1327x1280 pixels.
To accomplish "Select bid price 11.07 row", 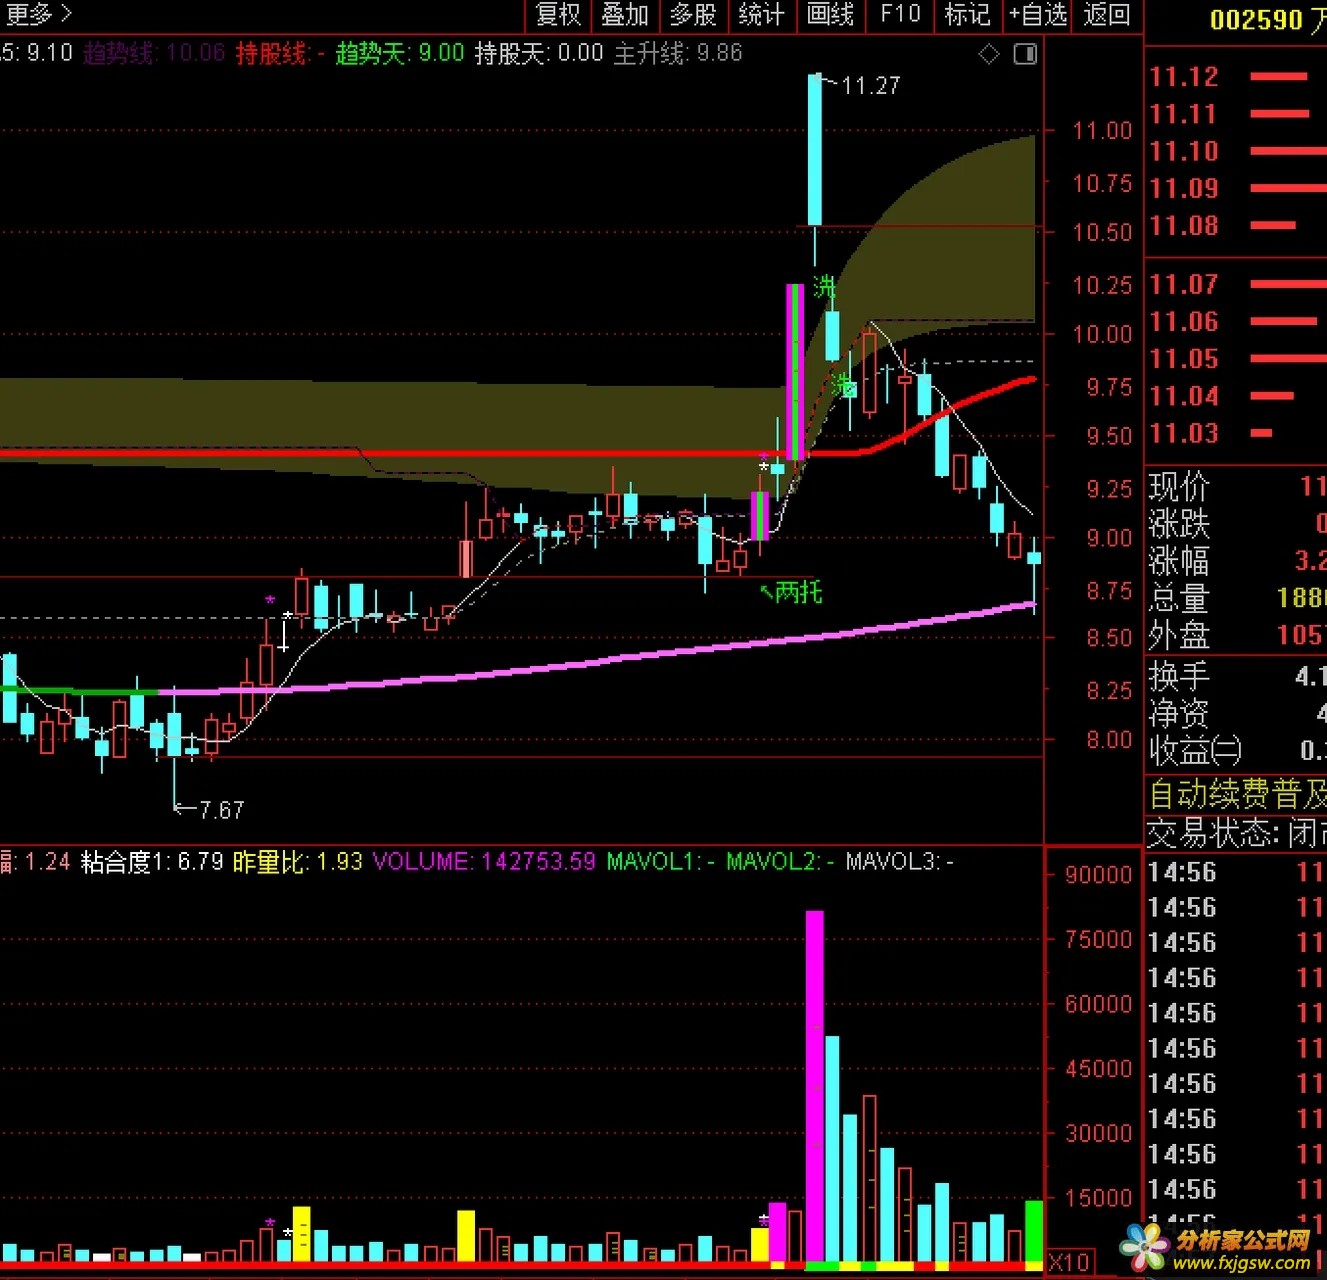I will (x=1236, y=284).
